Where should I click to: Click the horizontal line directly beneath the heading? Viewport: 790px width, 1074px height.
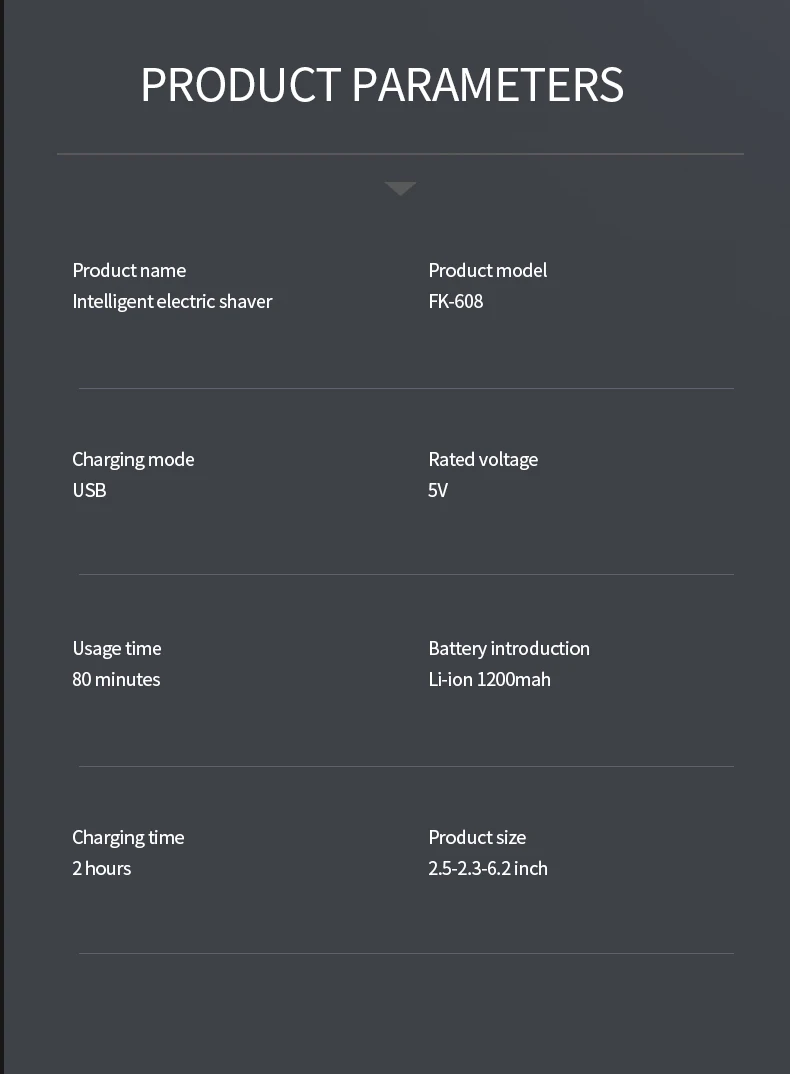(x=400, y=154)
